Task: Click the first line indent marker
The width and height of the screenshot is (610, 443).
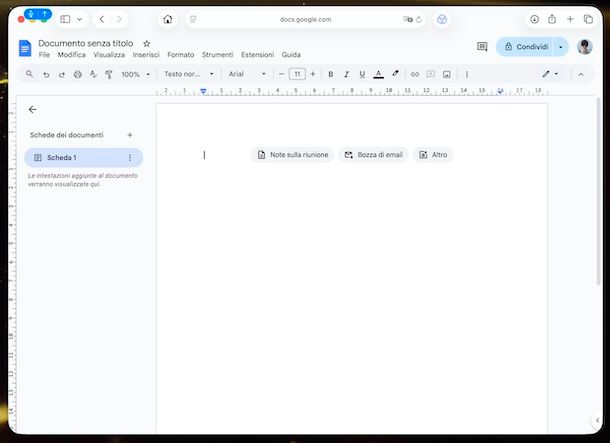Action: pyautogui.click(x=203, y=90)
